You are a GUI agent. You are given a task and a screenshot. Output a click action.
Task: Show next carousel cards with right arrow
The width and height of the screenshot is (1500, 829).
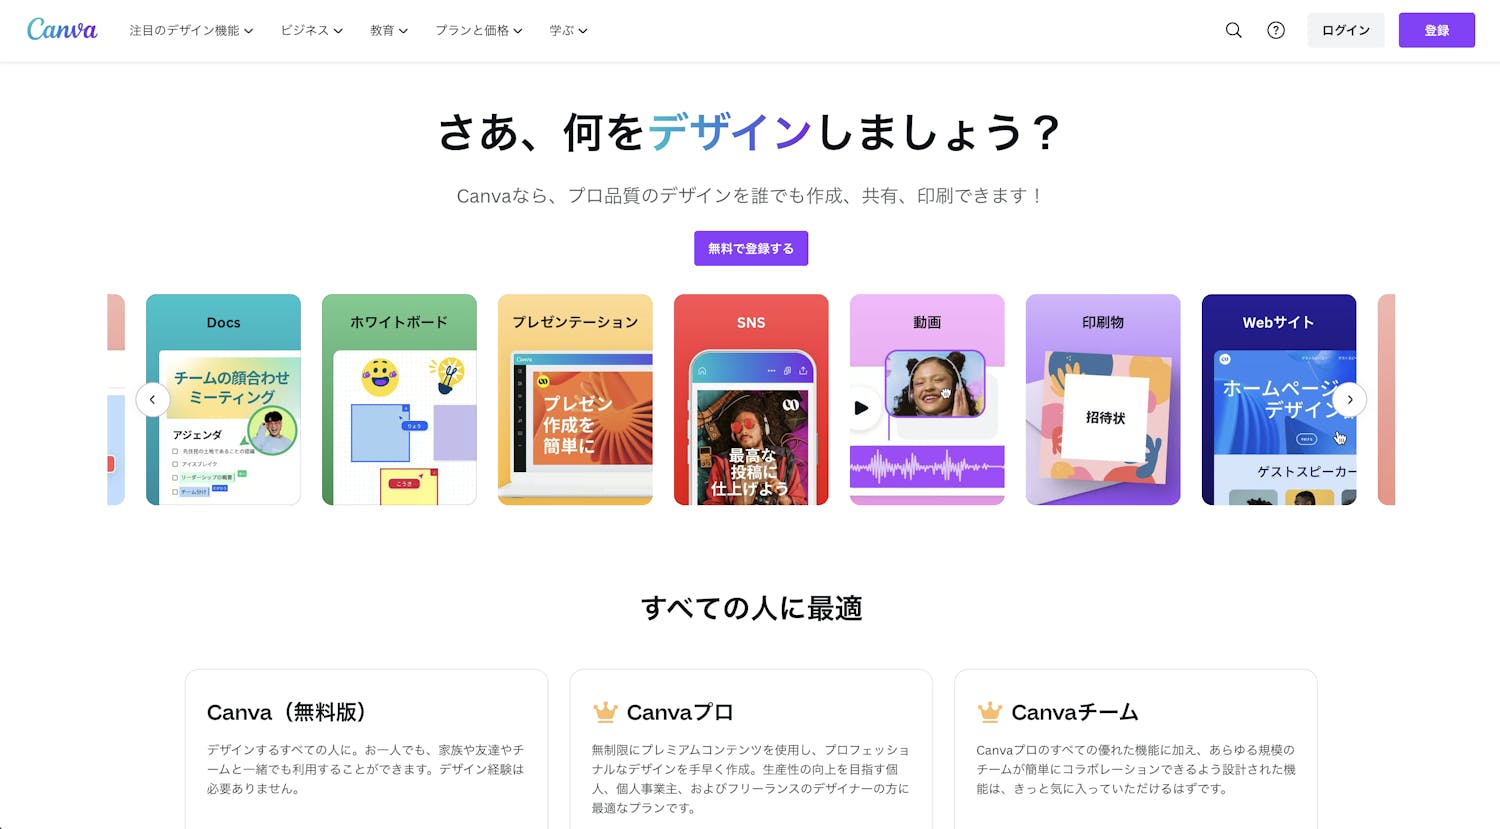click(1350, 400)
